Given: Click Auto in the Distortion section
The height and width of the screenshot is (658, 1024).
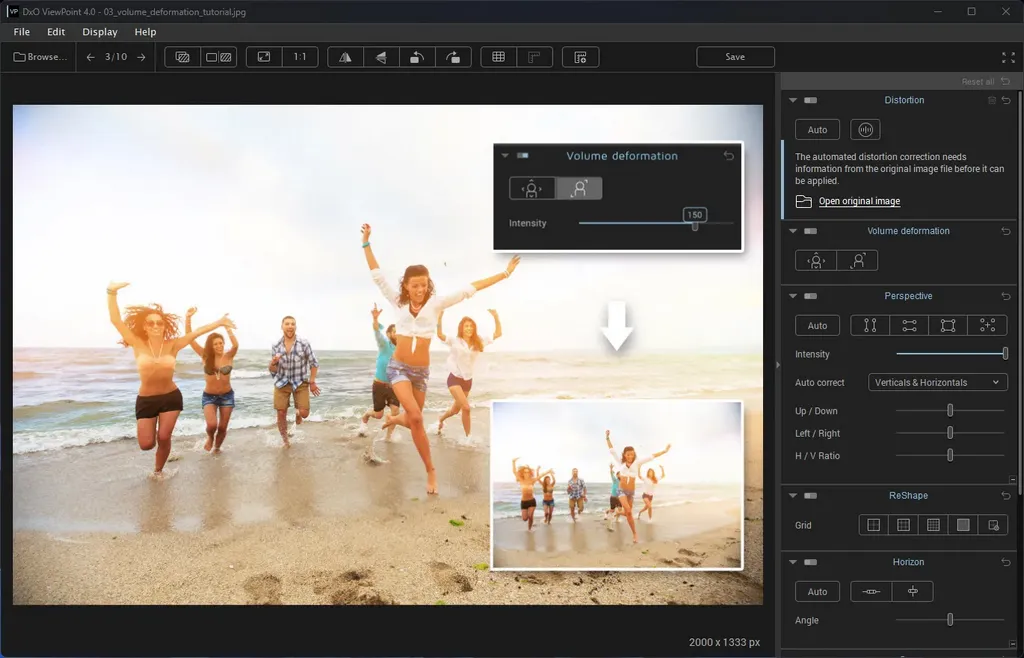Looking at the screenshot, I should point(817,130).
